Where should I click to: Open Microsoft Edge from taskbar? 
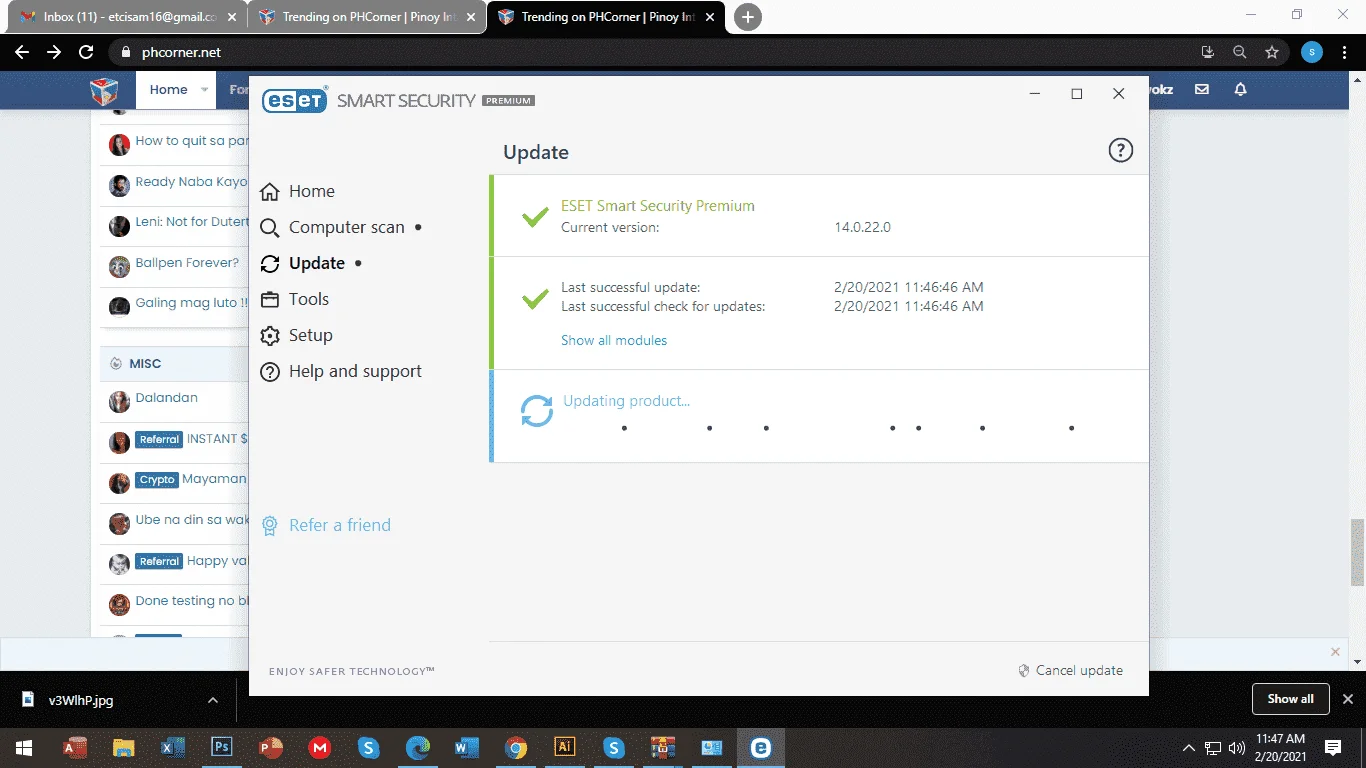click(x=418, y=747)
